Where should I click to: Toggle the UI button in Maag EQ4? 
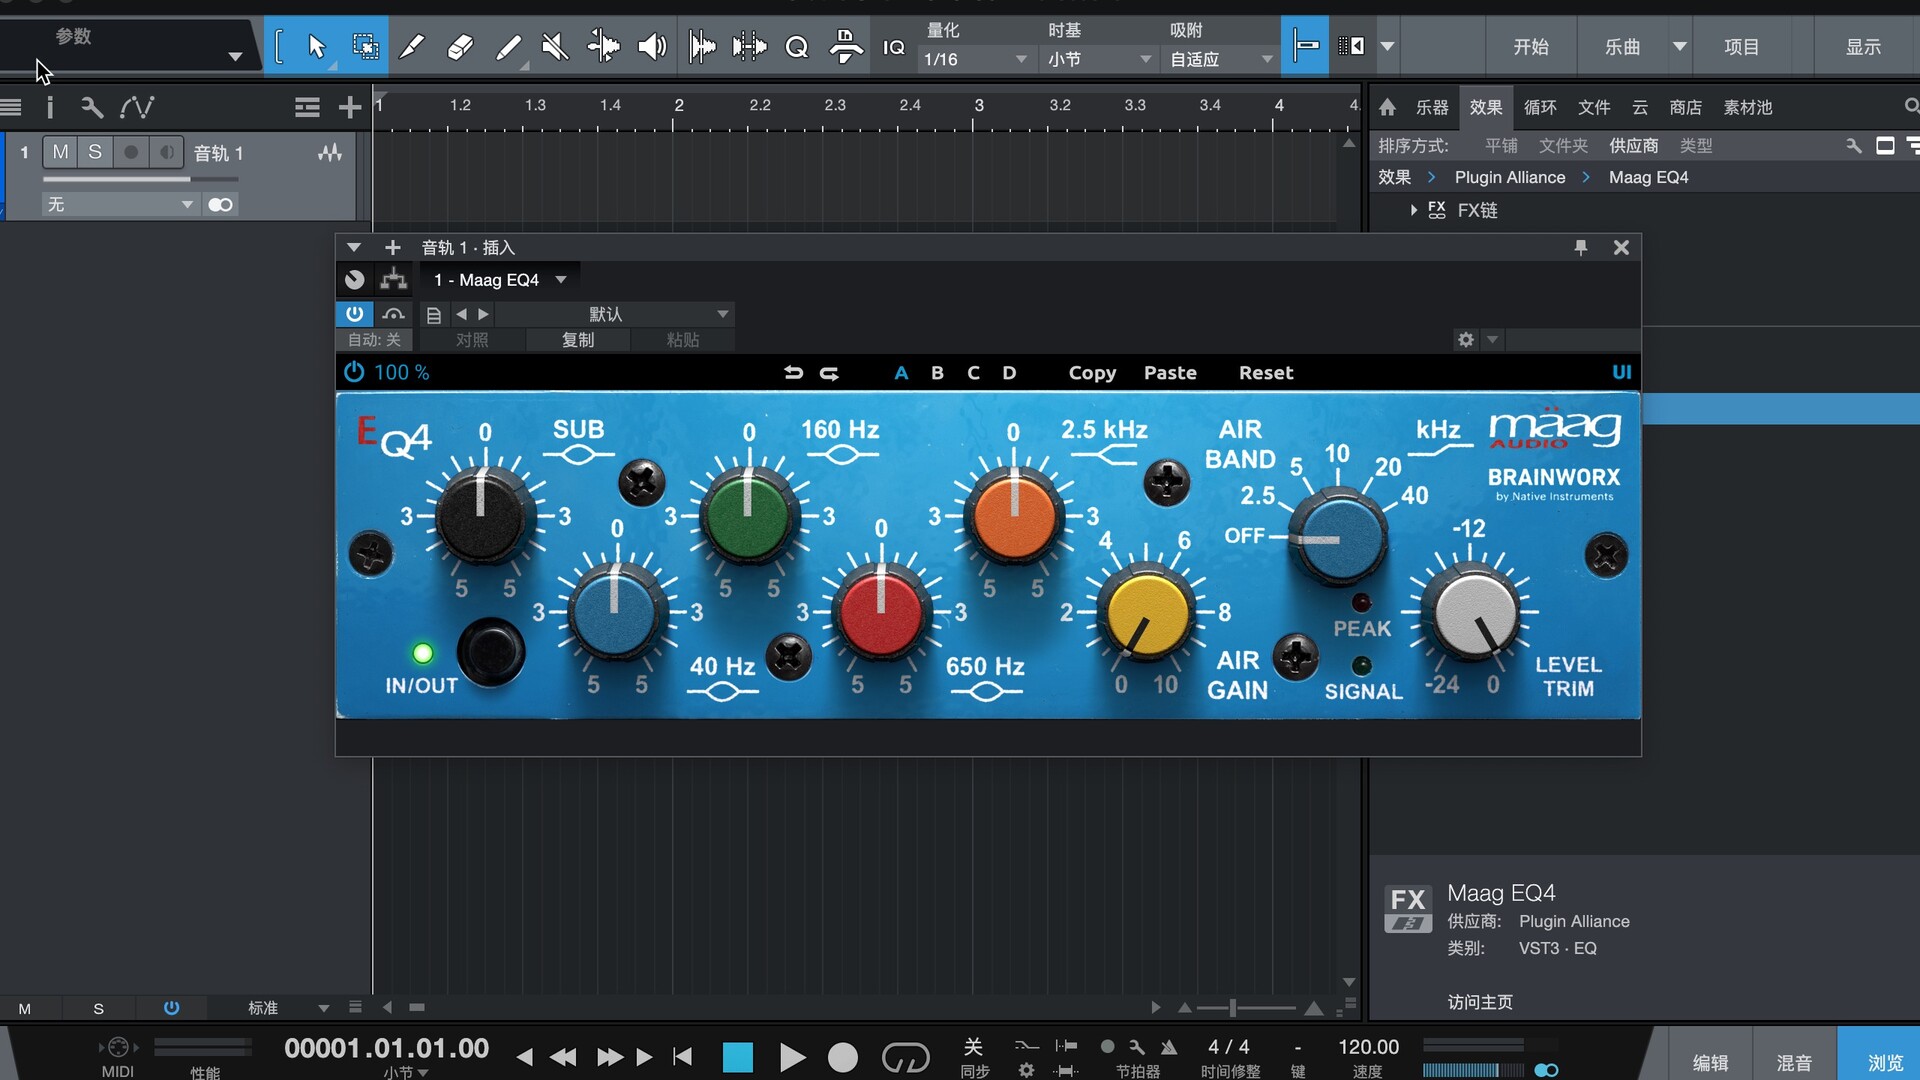pos(1621,373)
